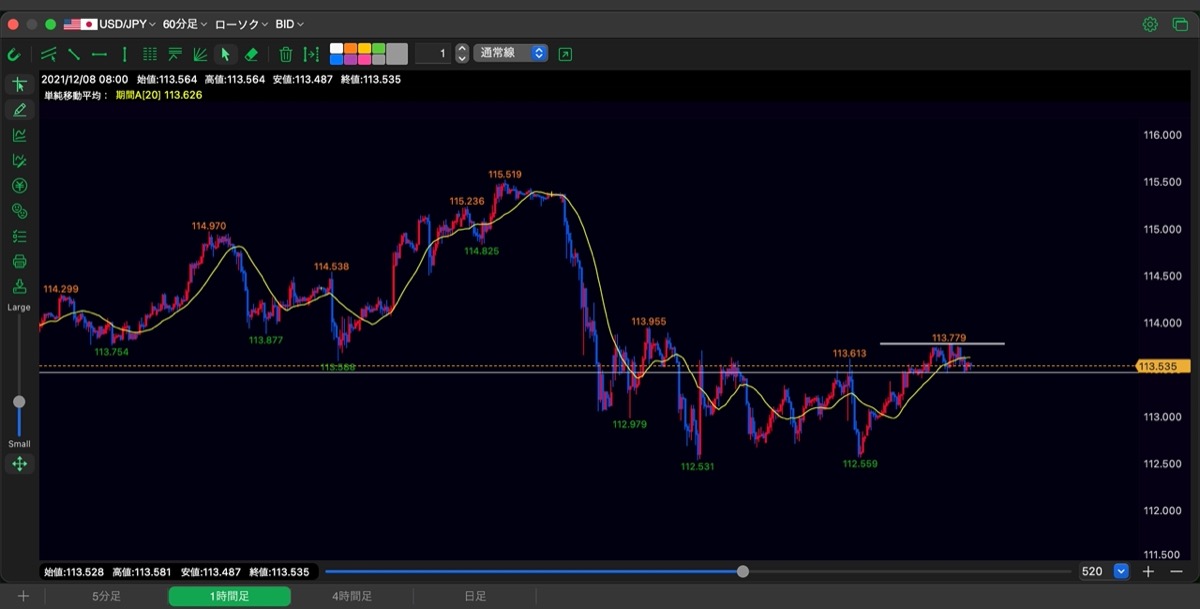Switch to the 日足 tab
The image size is (1200, 609).
(x=475, y=596)
